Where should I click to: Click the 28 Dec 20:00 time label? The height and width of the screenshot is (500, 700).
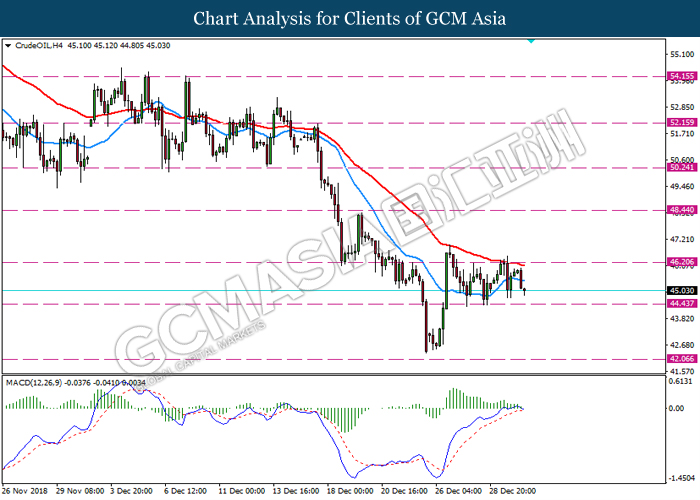pos(513,491)
